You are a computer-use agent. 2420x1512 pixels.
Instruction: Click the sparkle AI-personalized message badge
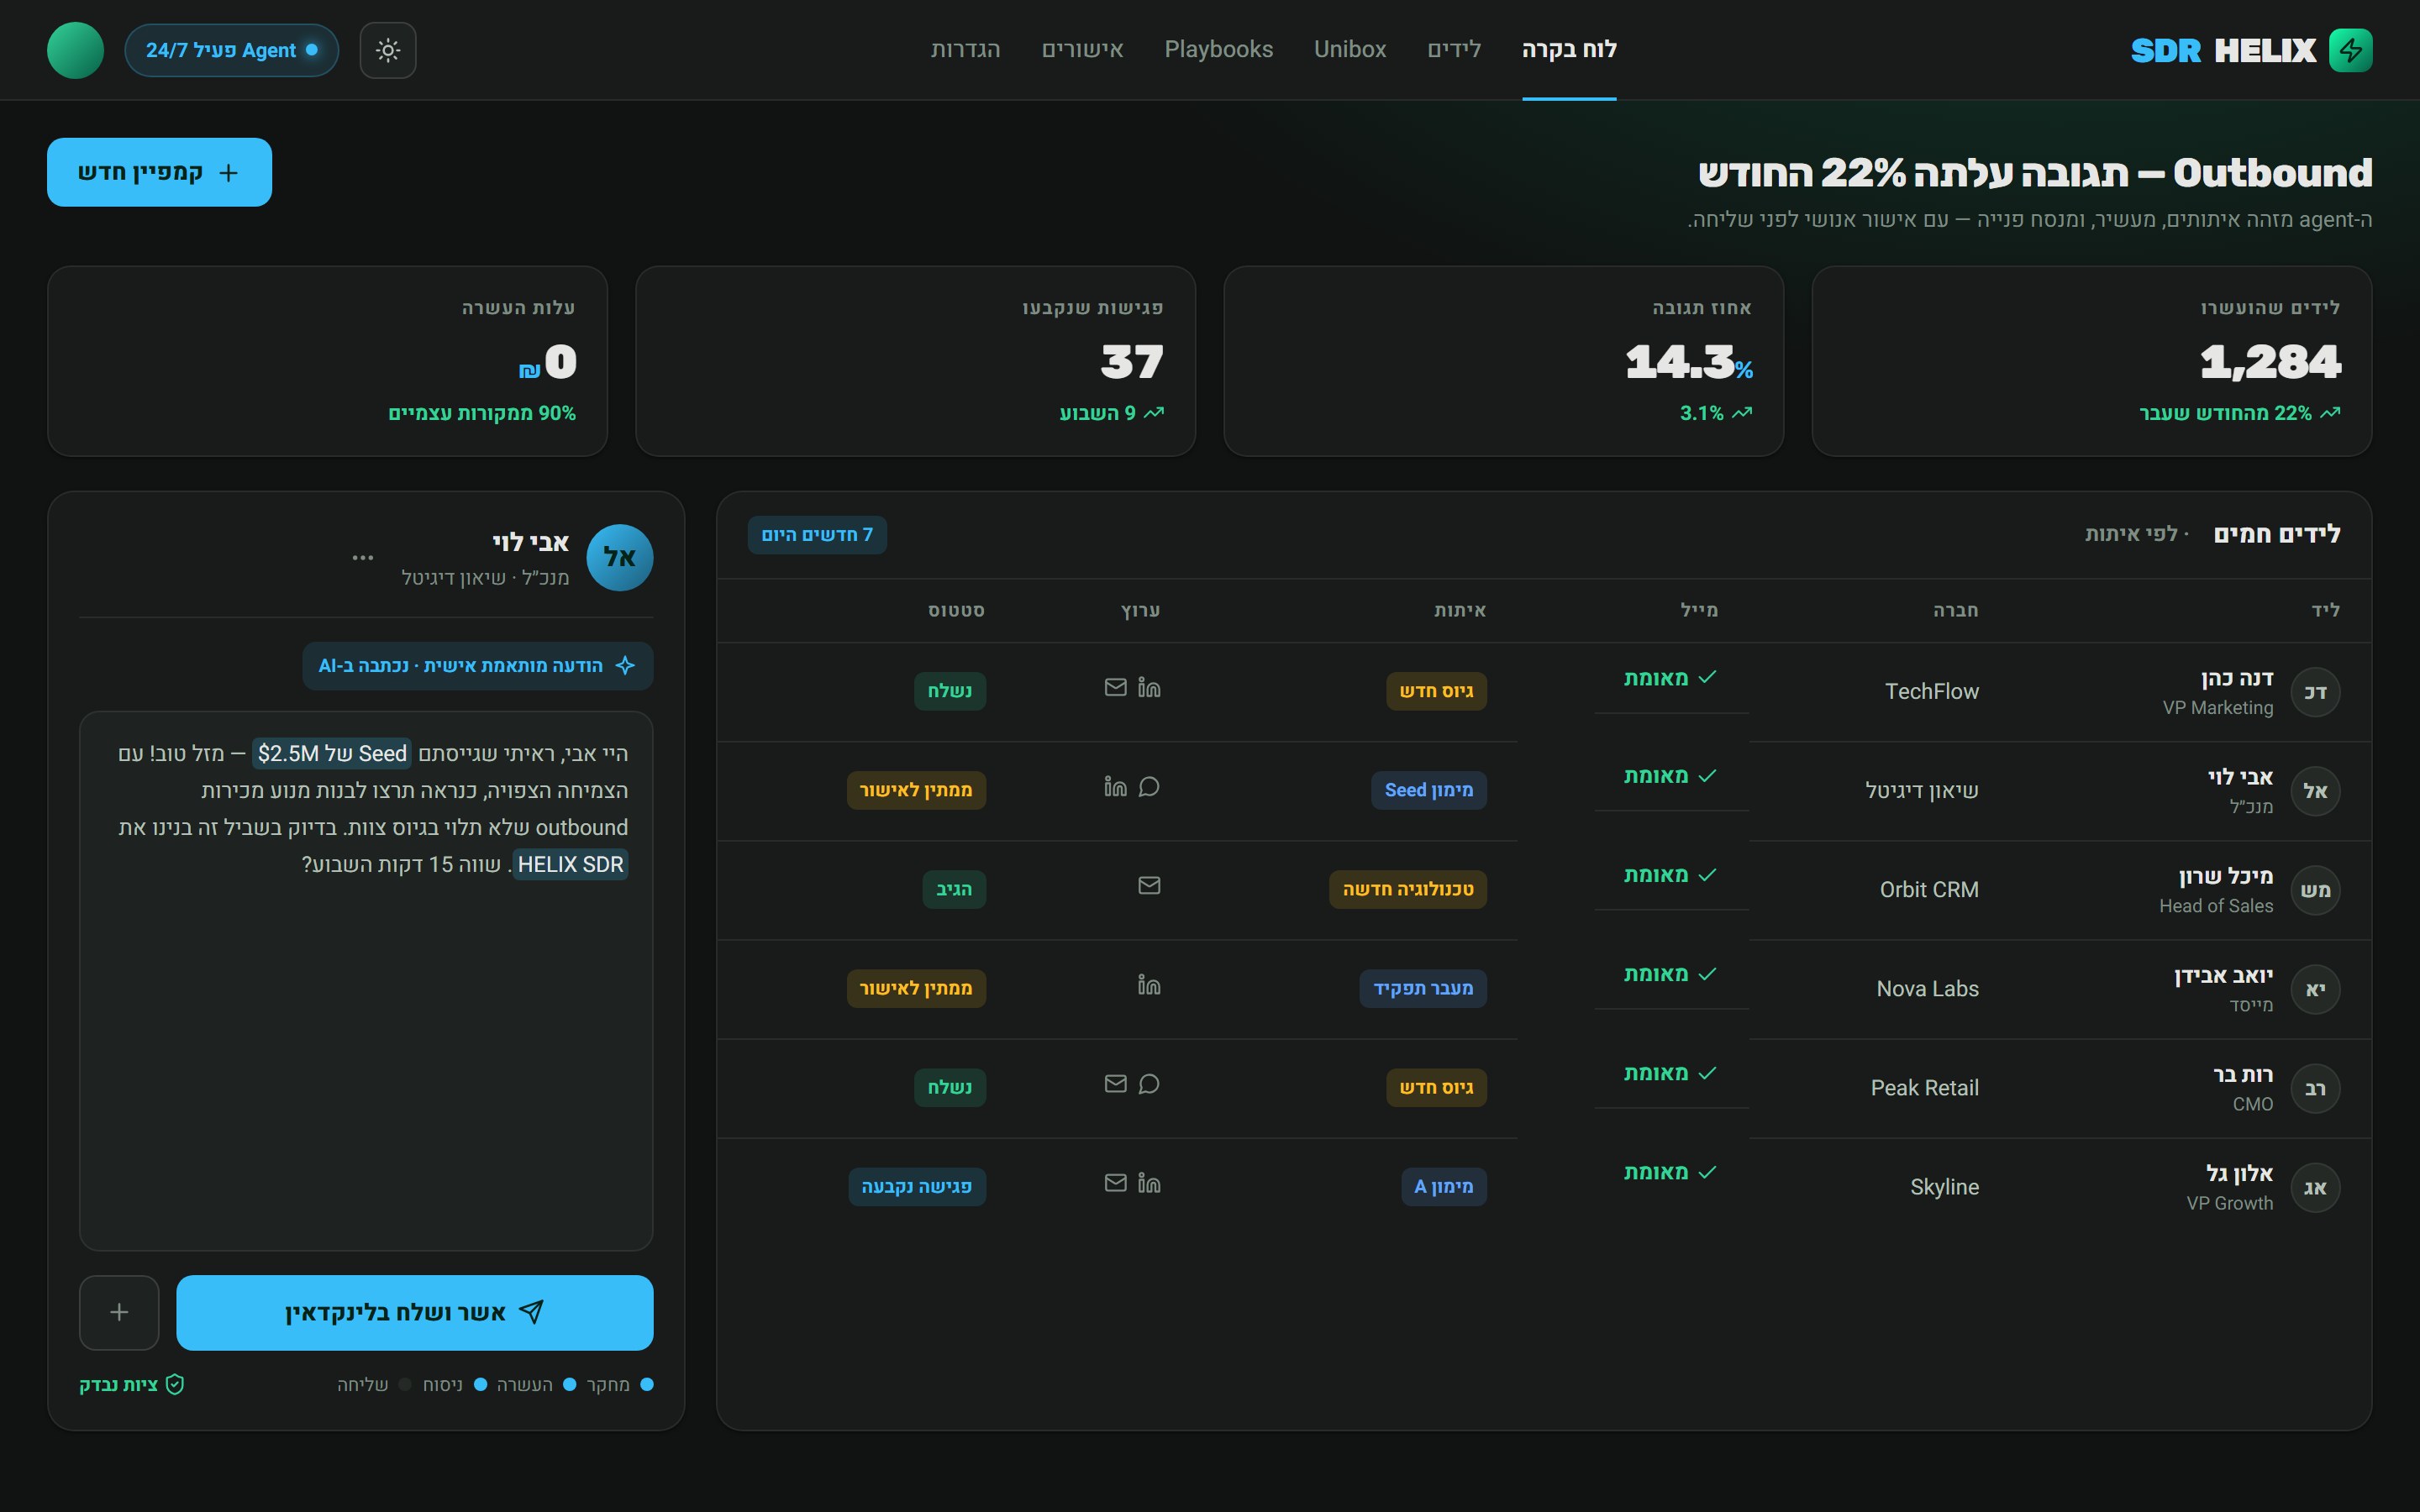click(477, 666)
